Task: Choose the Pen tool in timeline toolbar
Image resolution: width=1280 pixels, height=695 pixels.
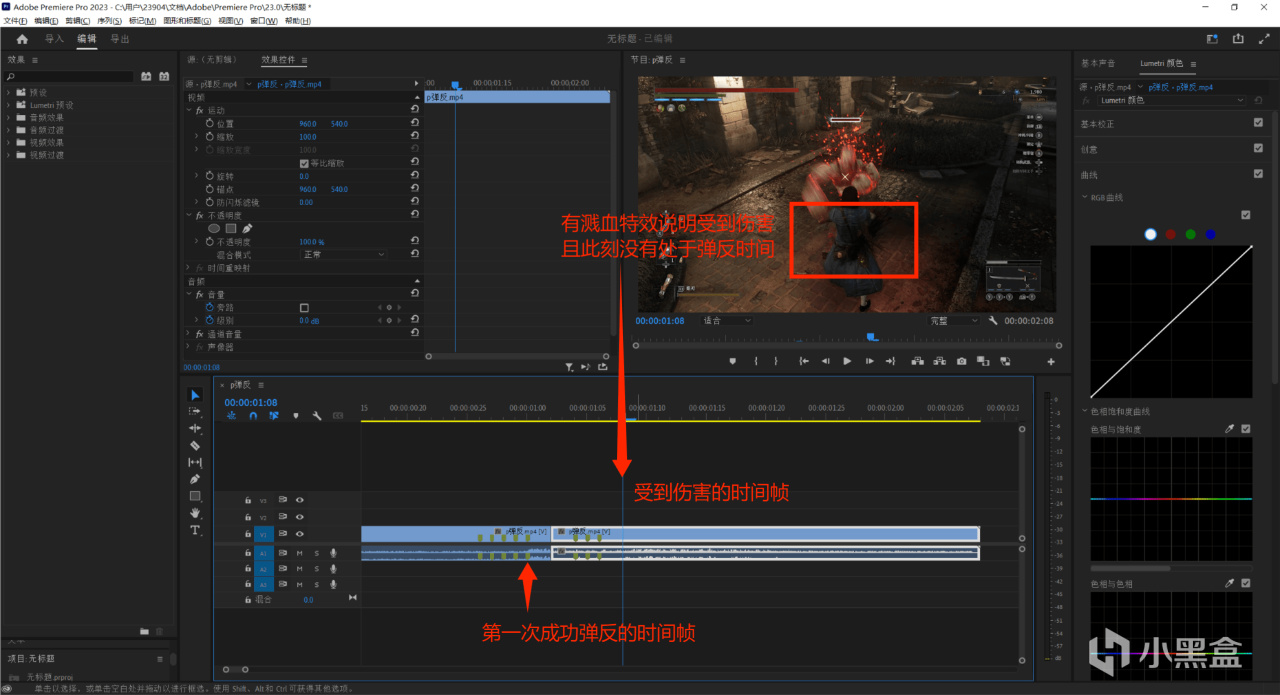Action: click(x=195, y=479)
